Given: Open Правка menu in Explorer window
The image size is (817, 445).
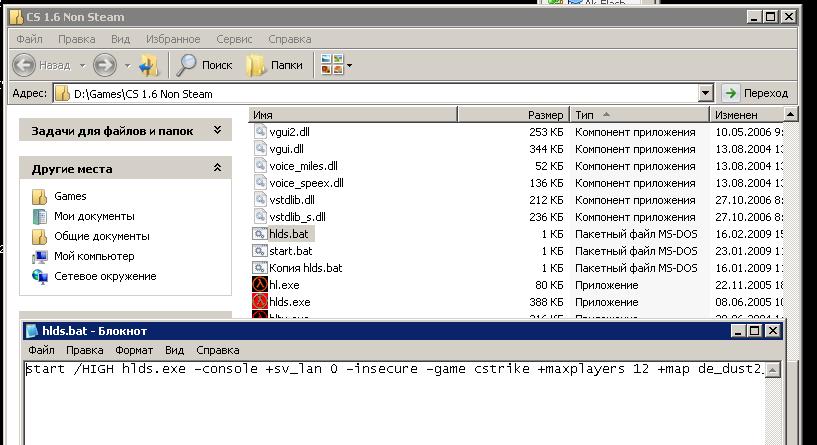Looking at the screenshot, I should click(x=77, y=39).
